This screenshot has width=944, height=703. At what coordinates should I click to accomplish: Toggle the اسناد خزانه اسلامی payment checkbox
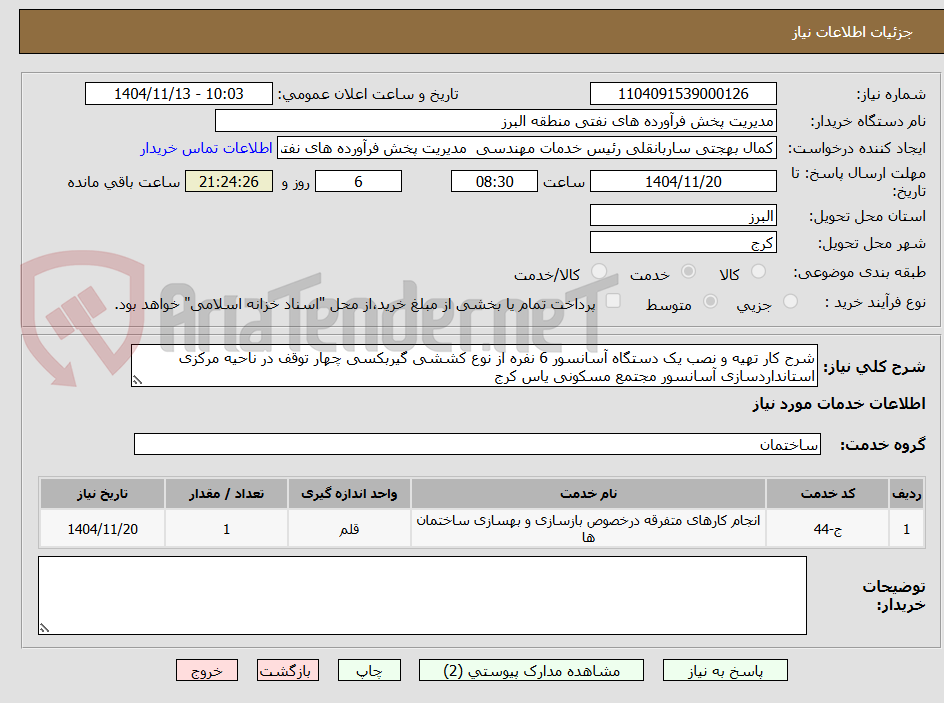[x=613, y=300]
